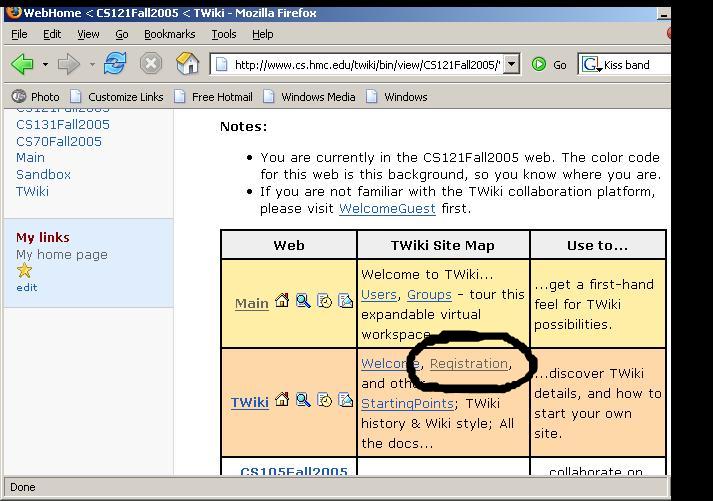713x501 pixels.
Task: Select Sandbox in the left sidebar
Action: coord(44,175)
